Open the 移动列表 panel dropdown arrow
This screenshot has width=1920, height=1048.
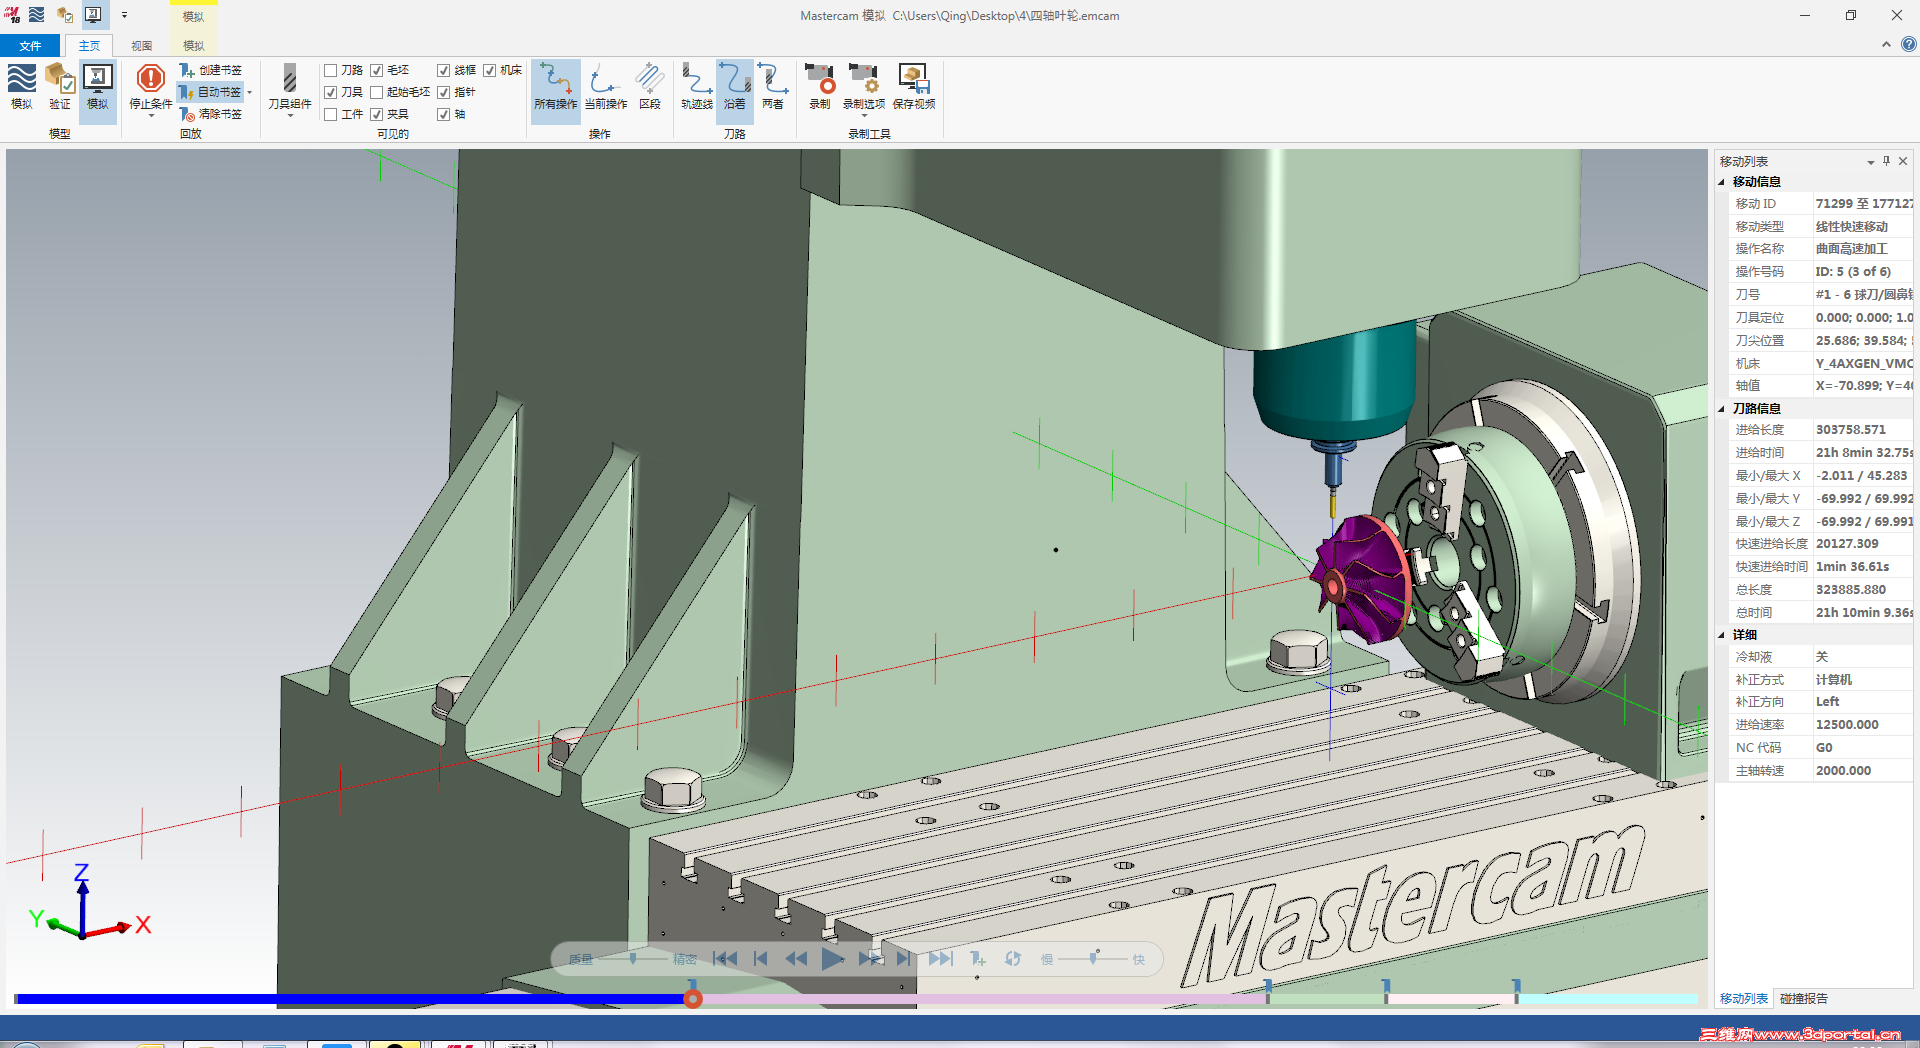tap(1870, 162)
